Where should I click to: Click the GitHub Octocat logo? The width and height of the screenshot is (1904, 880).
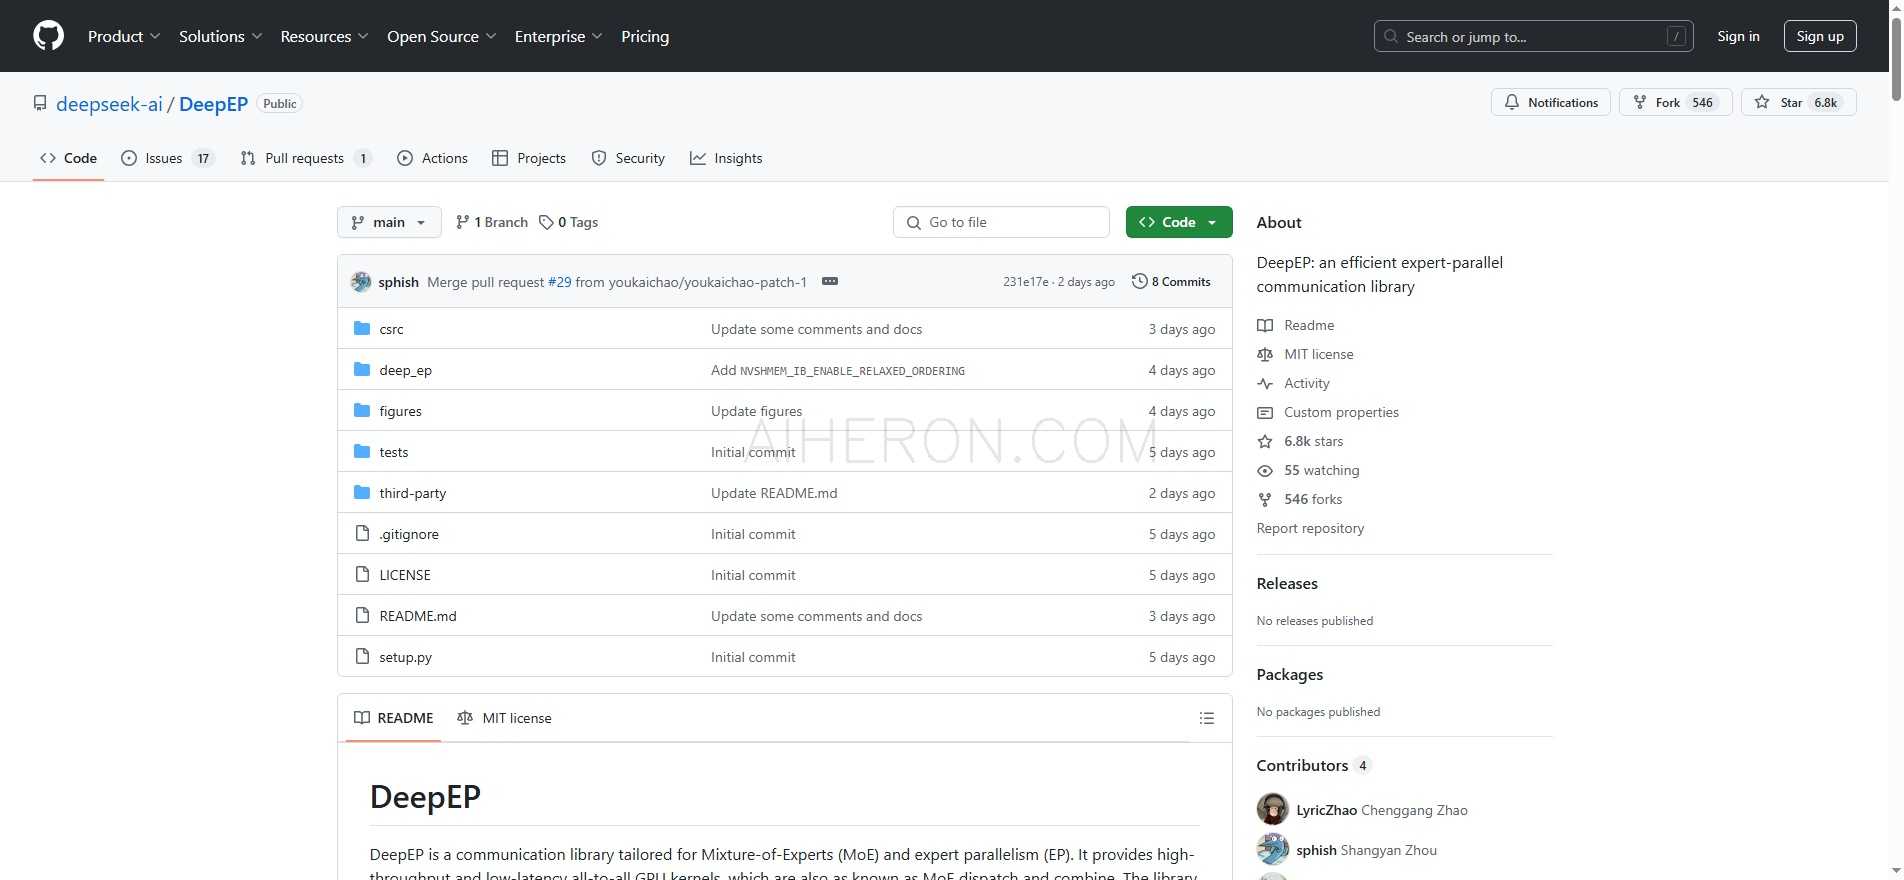[48, 36]
